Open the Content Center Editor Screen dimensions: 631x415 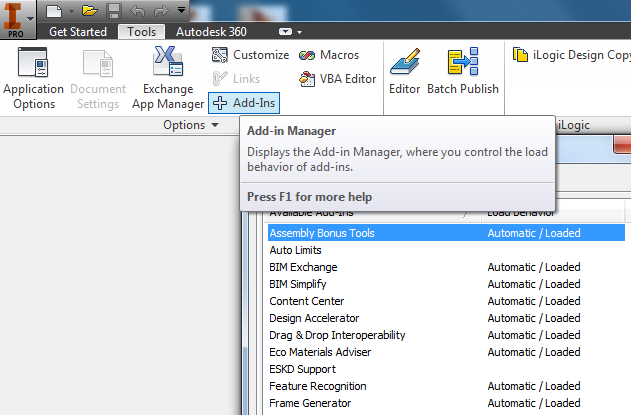tap(404, 72)
